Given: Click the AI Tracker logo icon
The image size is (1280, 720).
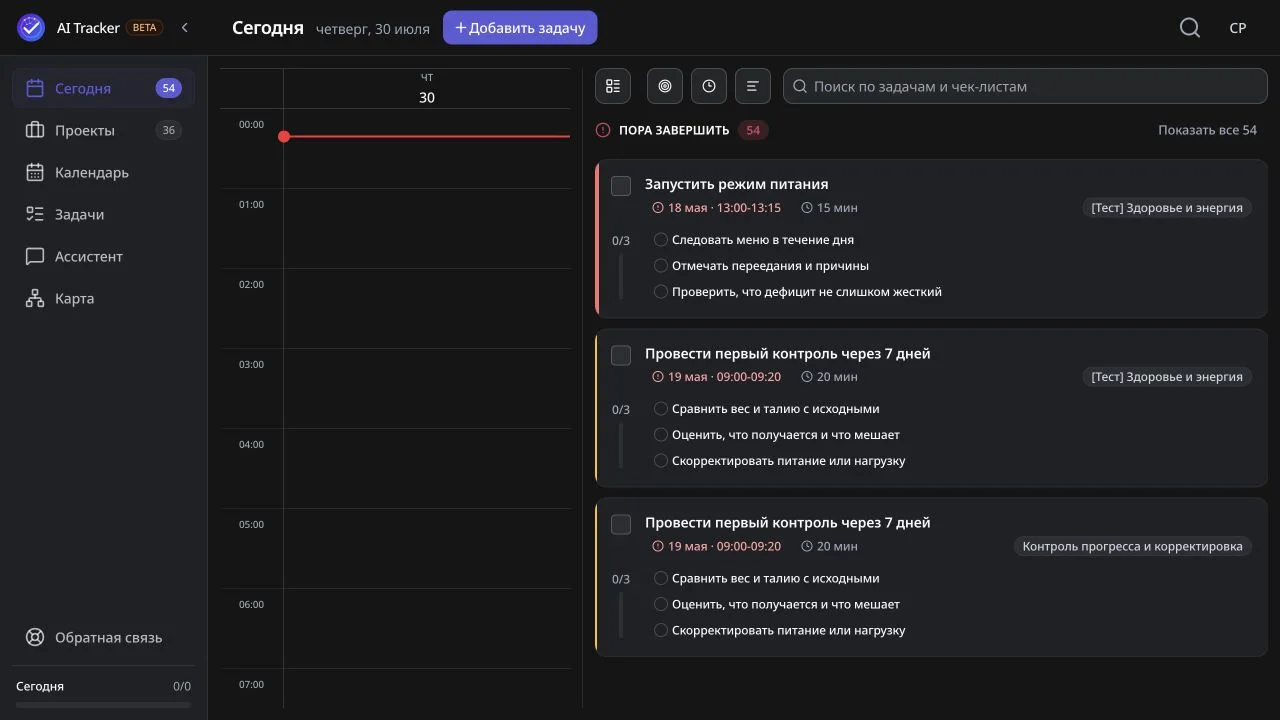Looking at the screenshot, I should tap(31, 28).
